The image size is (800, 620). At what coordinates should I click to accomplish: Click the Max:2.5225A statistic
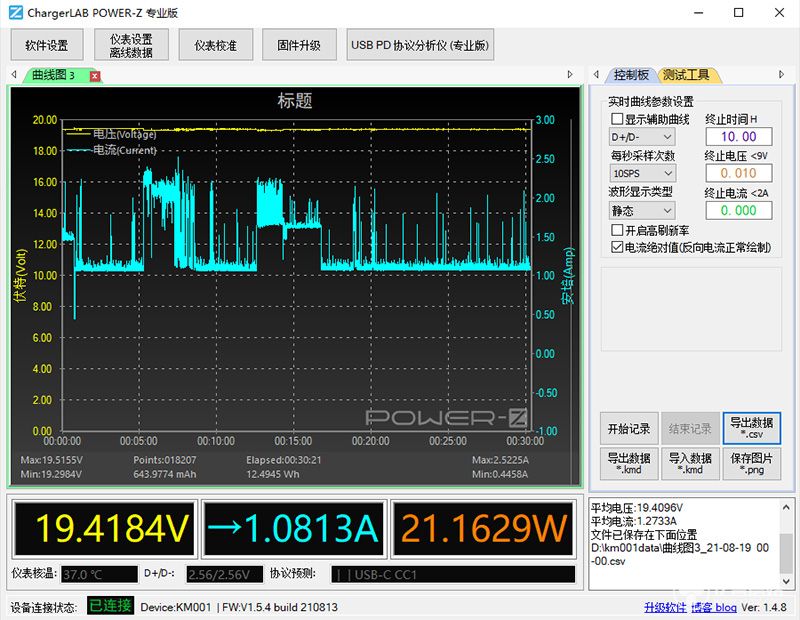click(501, 460)
